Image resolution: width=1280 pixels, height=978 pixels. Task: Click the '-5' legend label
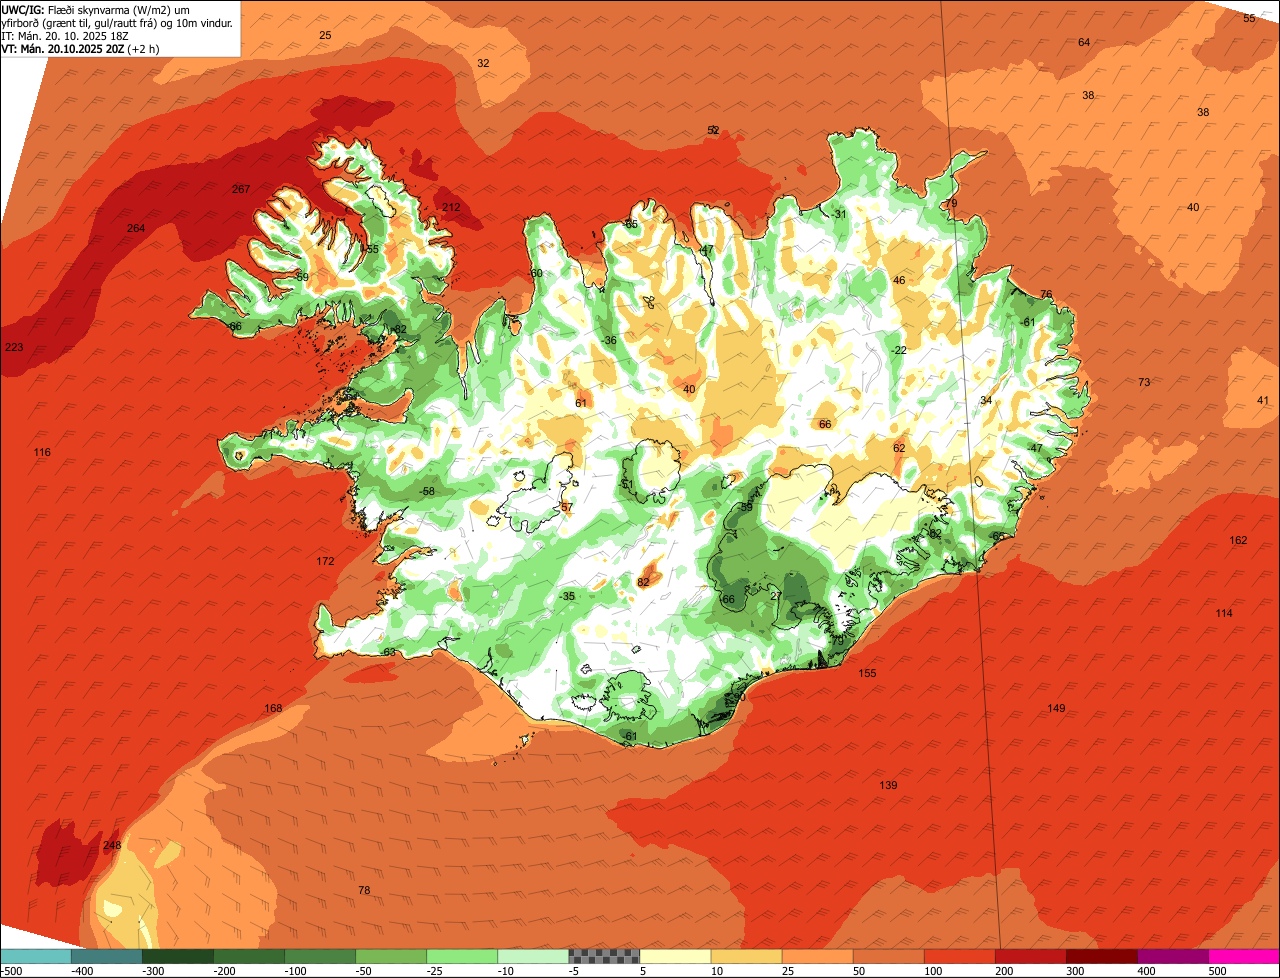point(576,971)
